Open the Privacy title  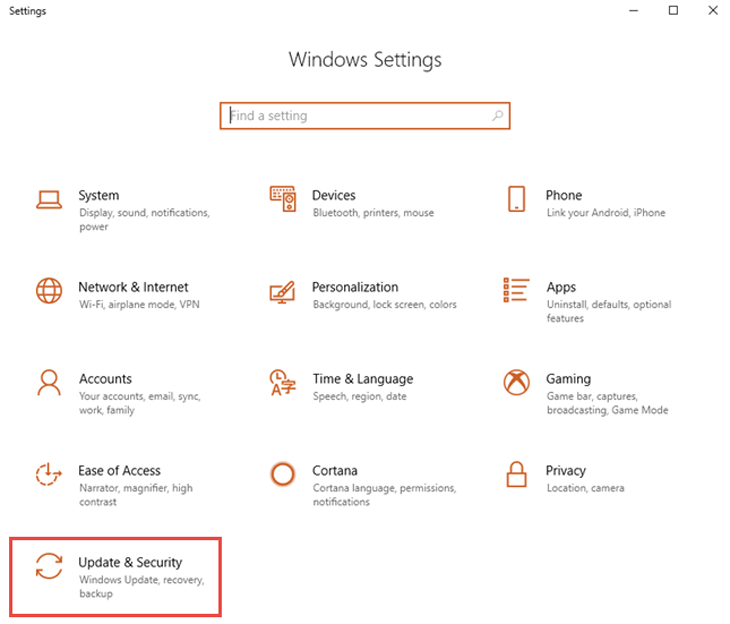coord(566,471)
